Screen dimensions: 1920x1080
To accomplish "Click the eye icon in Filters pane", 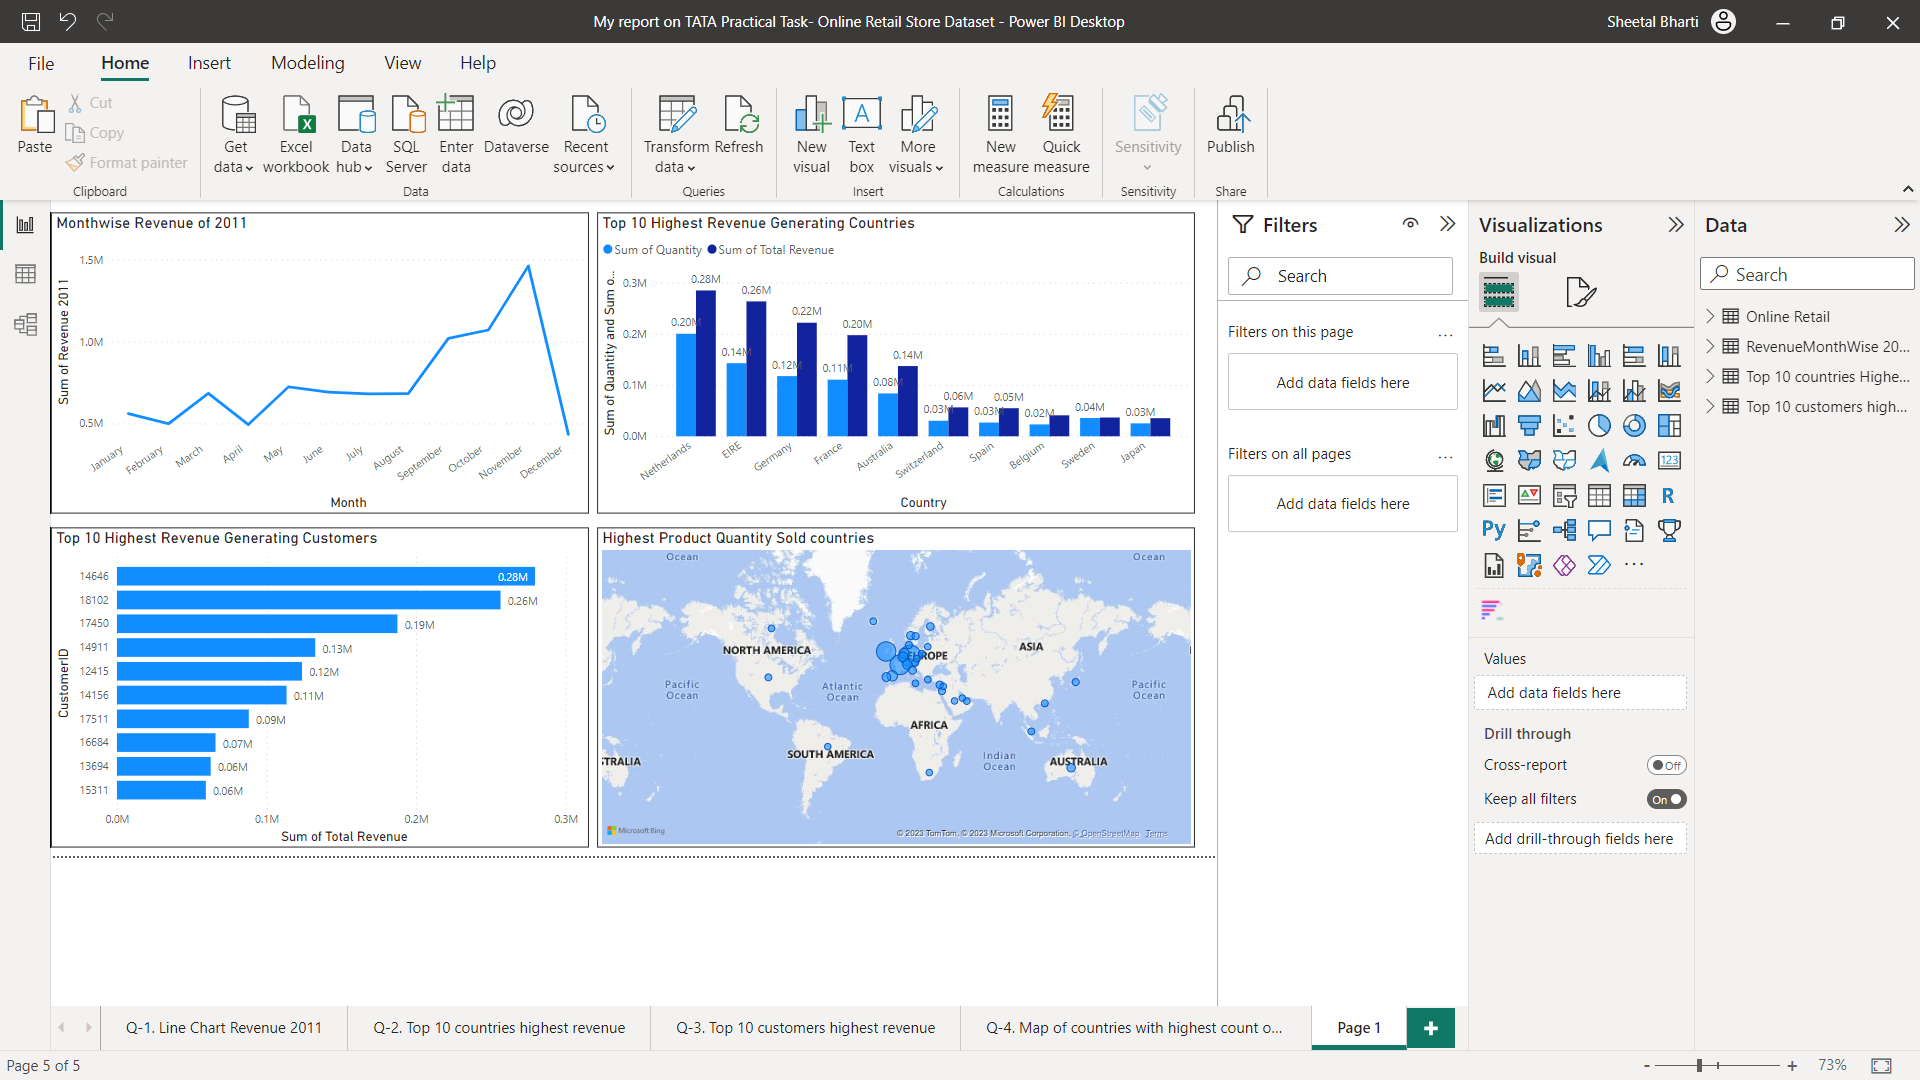I will click(1410, 224).
